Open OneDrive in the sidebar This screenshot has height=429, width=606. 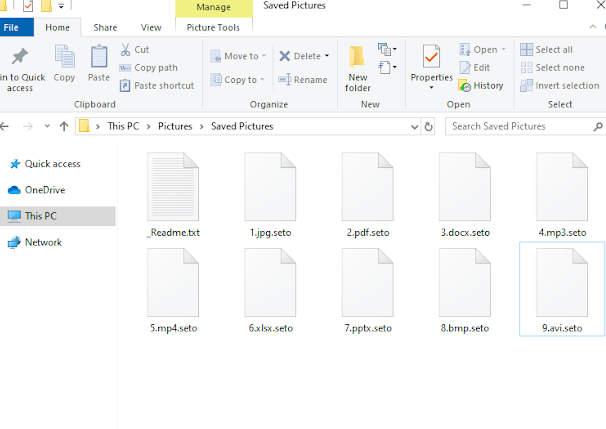point(44,190)
